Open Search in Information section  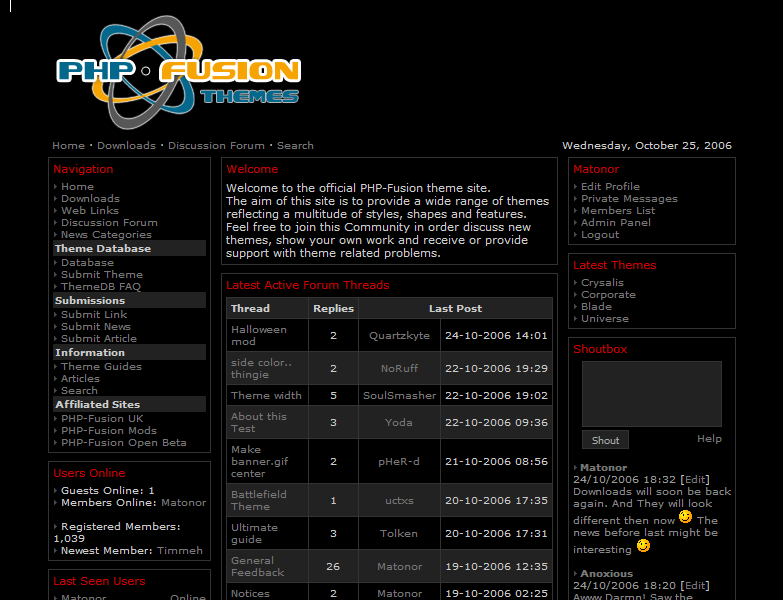pyautogui.click(x=79, y=390)
